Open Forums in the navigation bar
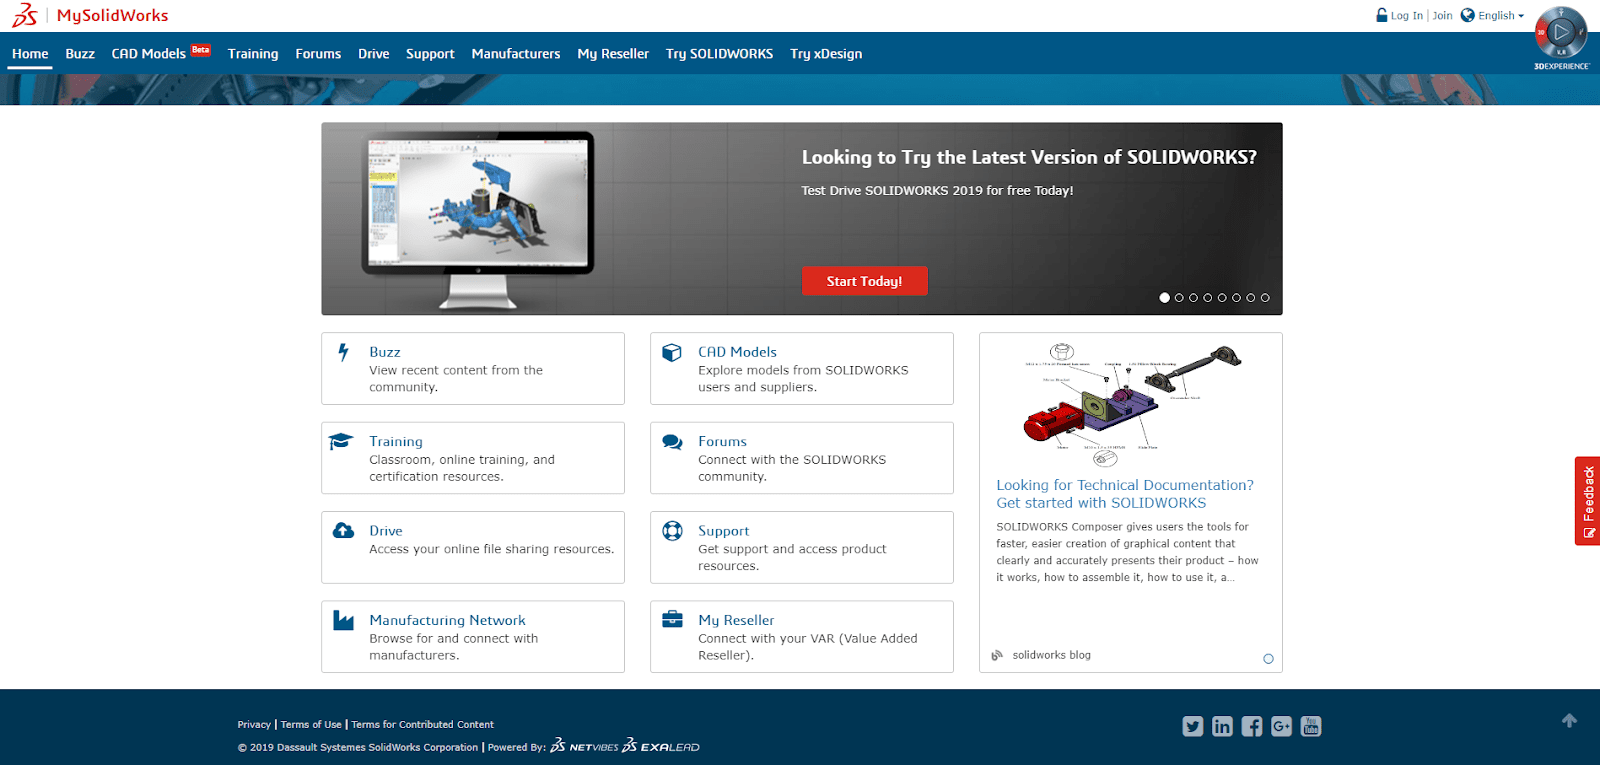Screen dimensions: 1600x765 pyautogui.click(x=318, y=54)
